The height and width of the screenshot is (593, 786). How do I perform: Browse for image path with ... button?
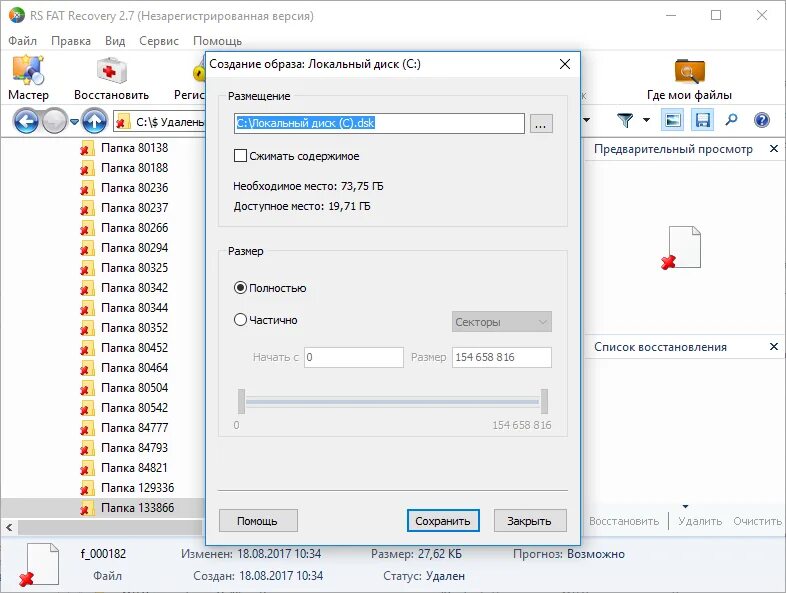[541, 124]
